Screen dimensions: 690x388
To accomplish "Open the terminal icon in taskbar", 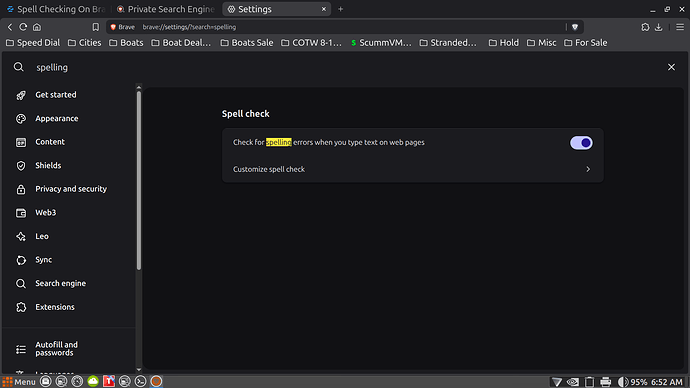I will (x=140, y=381).
